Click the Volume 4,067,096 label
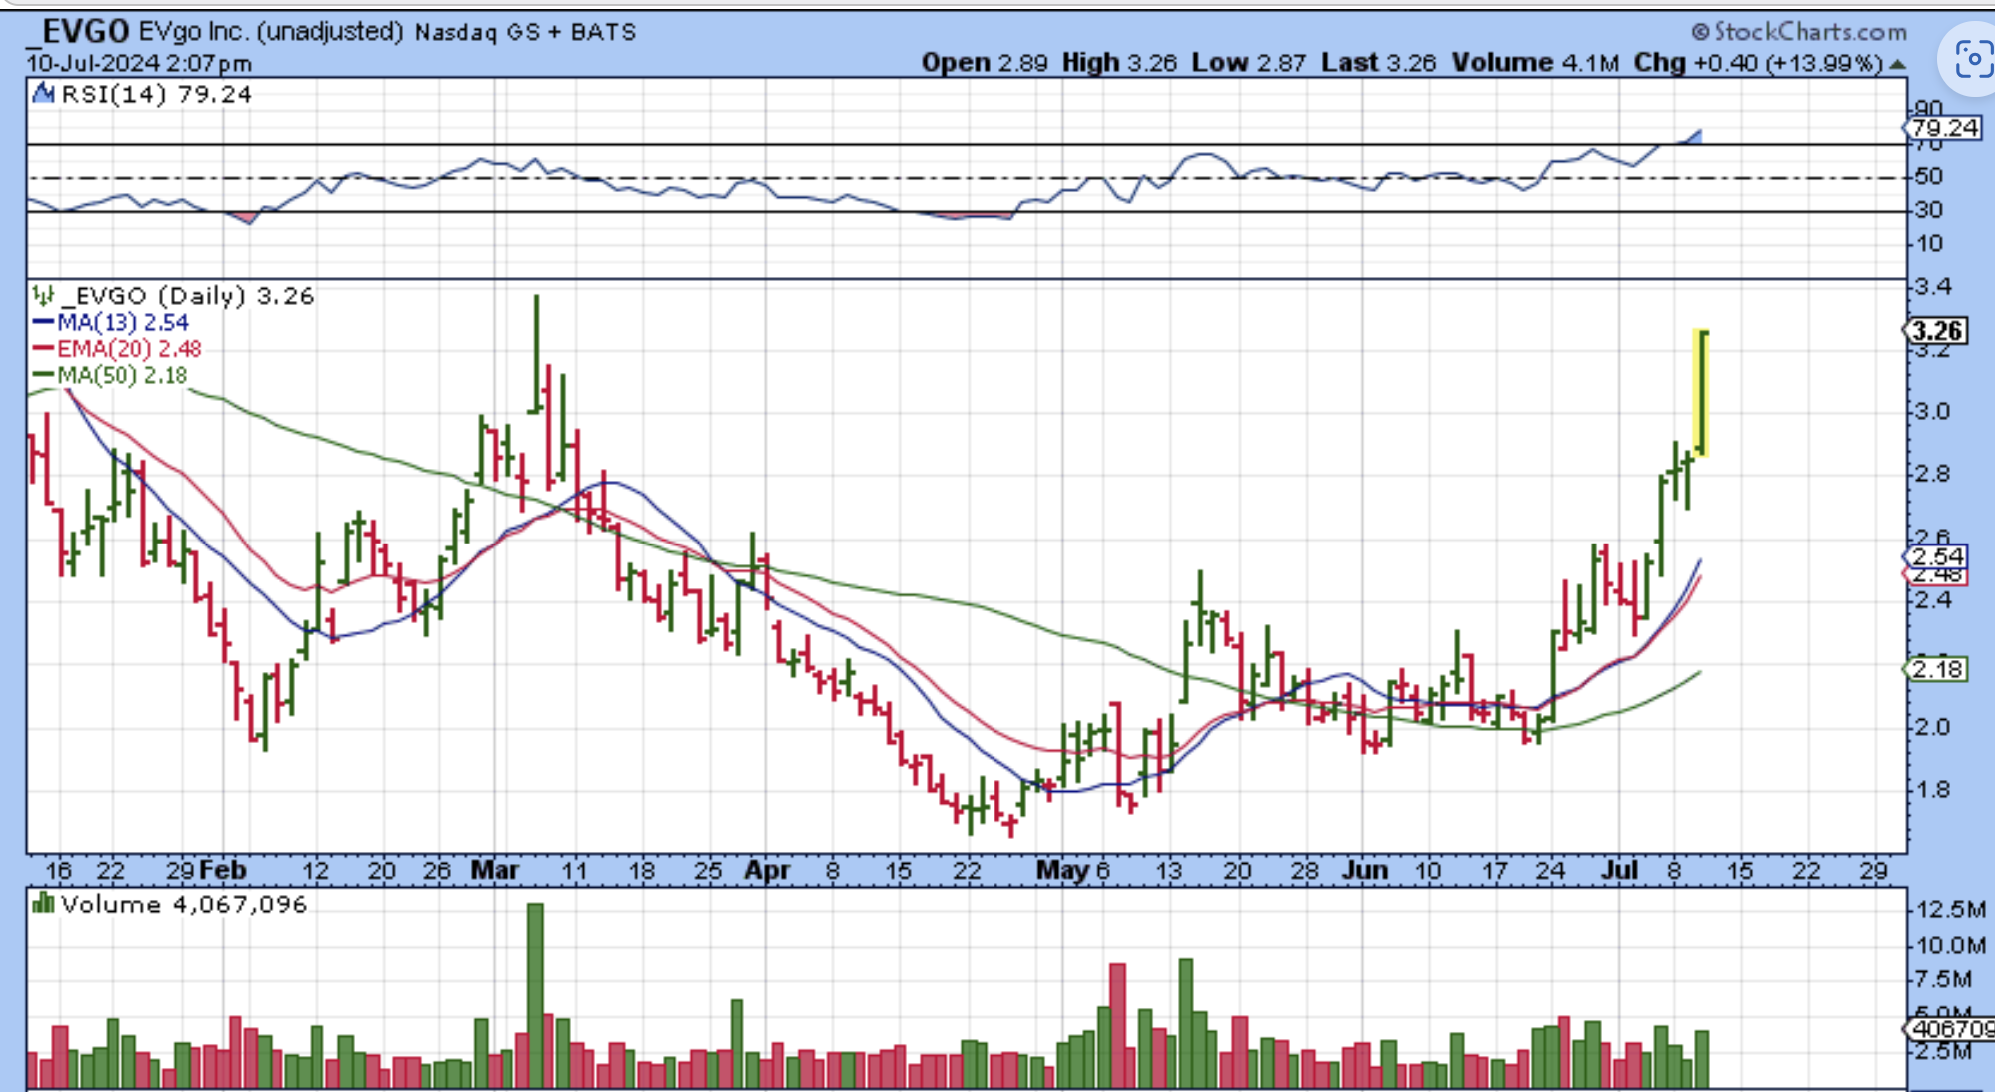The image size is (1995, 1092). point(183,904)
